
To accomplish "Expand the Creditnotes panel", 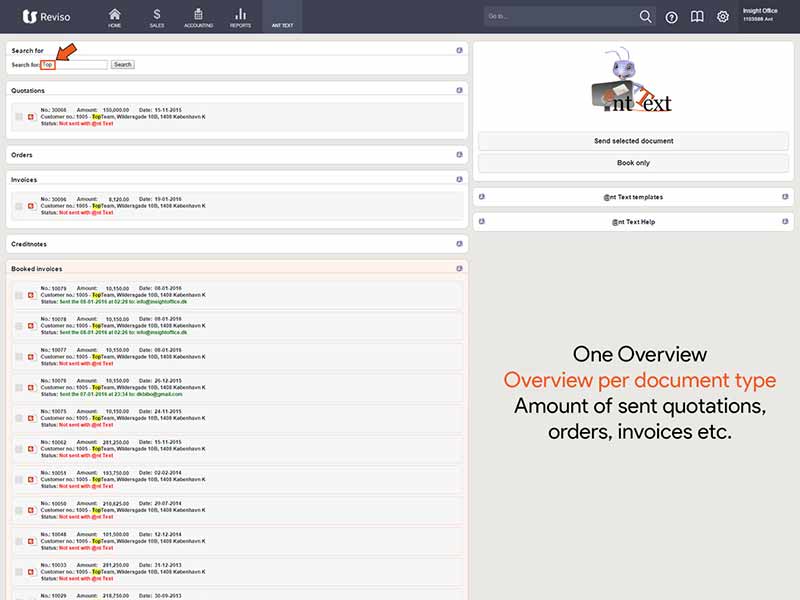I will point(459,244).
